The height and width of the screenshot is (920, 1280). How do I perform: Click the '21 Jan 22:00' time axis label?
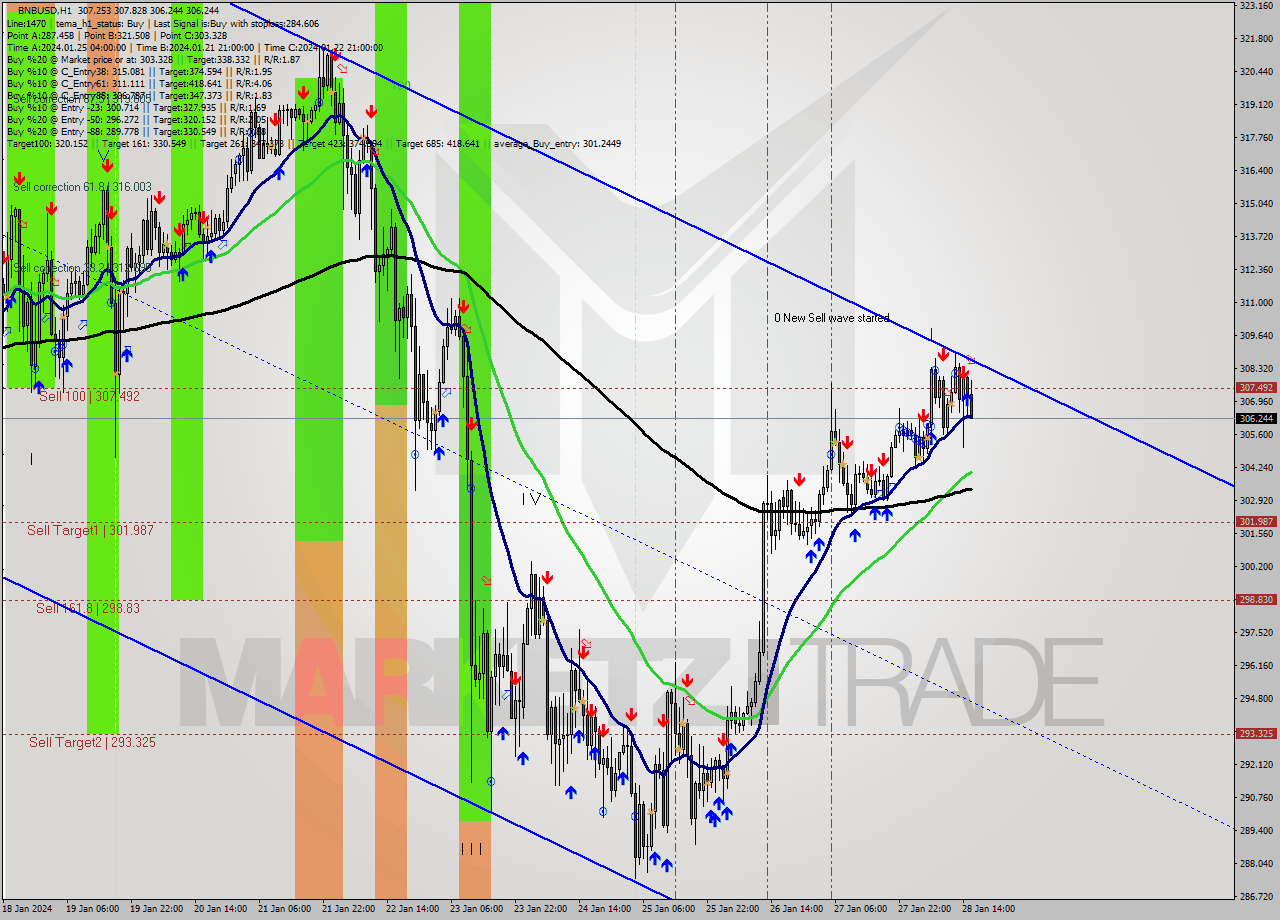[x=348, y=909]
